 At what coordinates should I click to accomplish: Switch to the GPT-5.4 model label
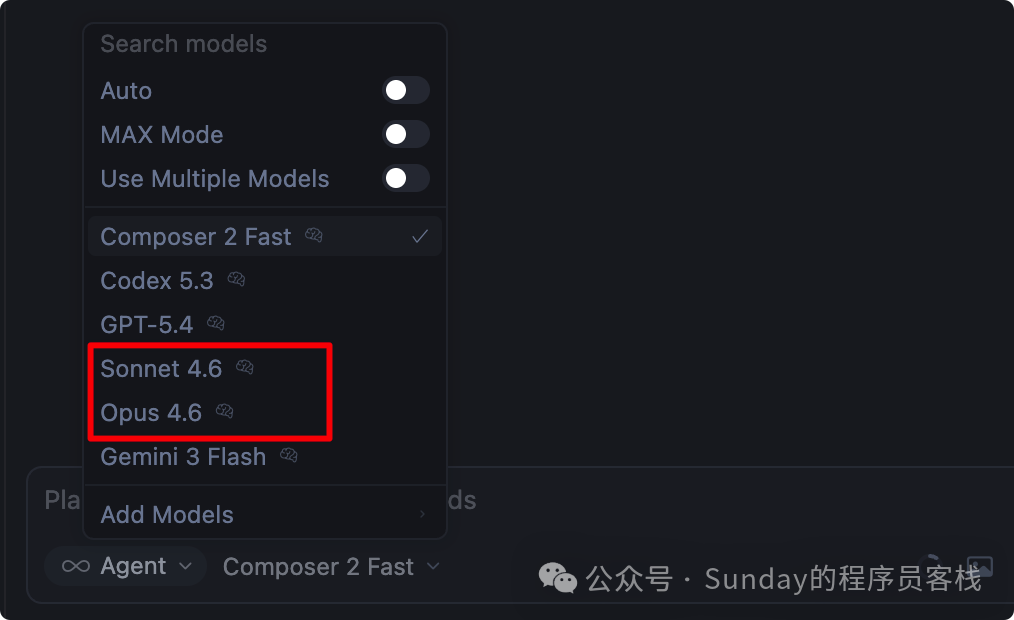[147, 325]
